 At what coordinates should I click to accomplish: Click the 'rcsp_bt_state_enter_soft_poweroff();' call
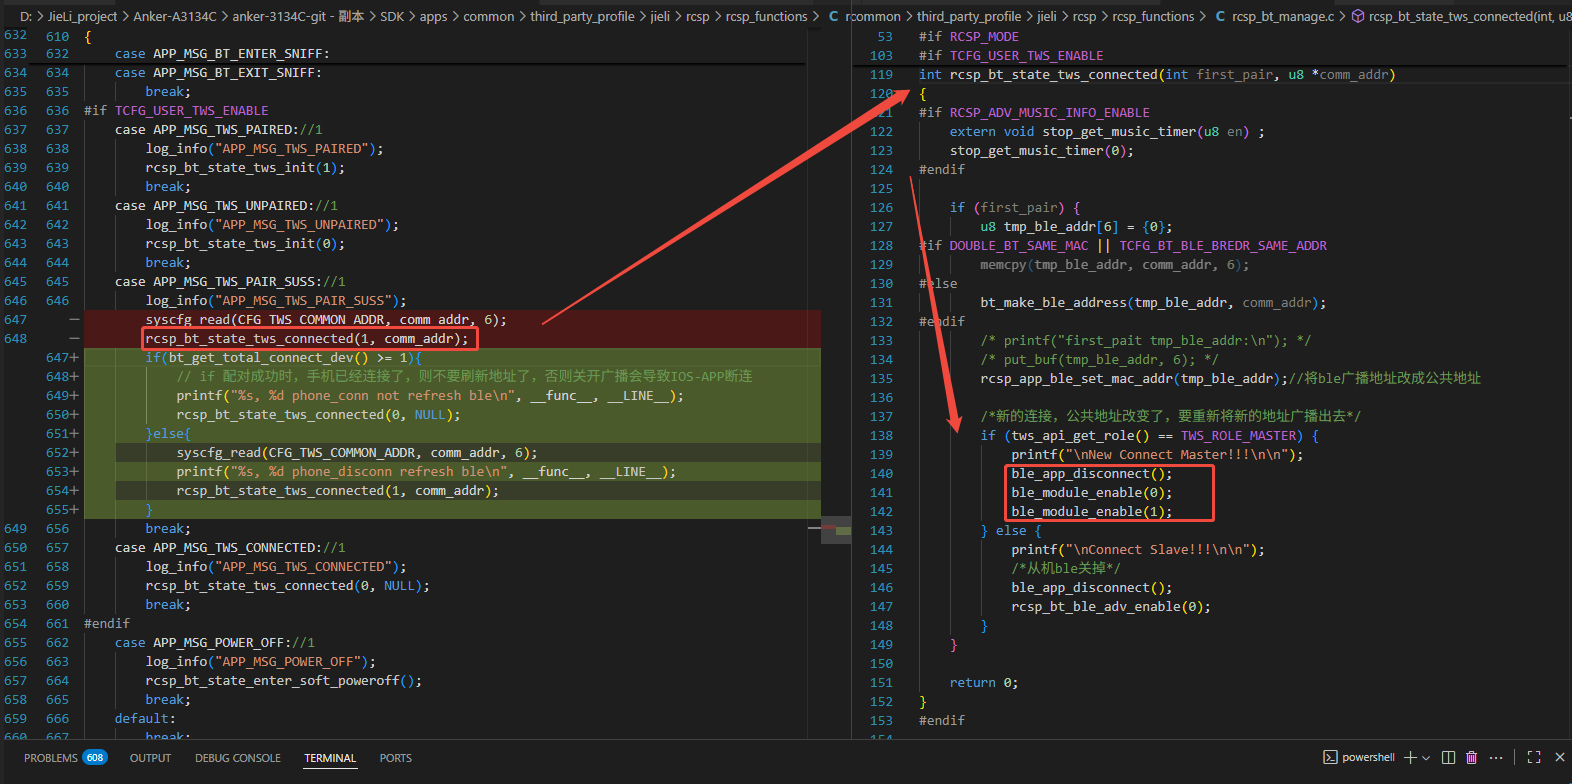click(x=284, y=681)
